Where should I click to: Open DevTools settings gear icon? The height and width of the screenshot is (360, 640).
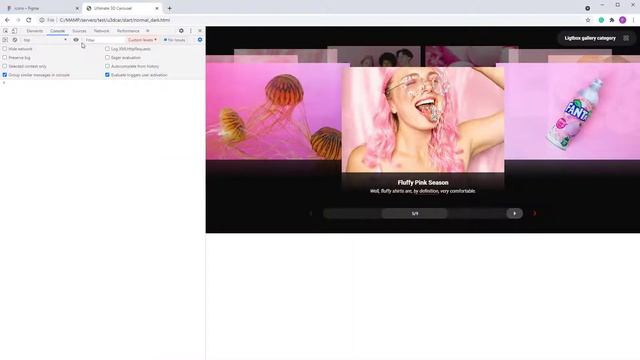tap(181, 31)
